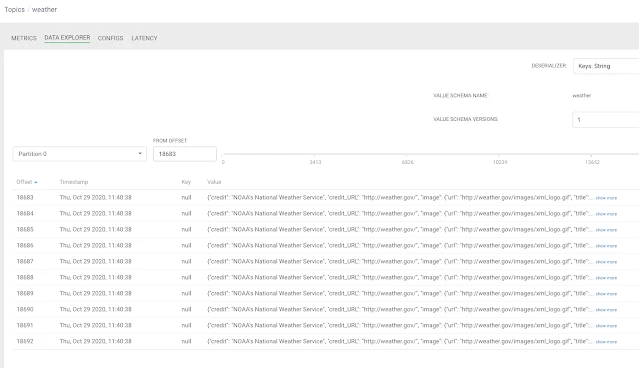This screenshot has width=639, height=368.
Task: Click offset slider at the 6826 mark
Action: coord(406,154)
